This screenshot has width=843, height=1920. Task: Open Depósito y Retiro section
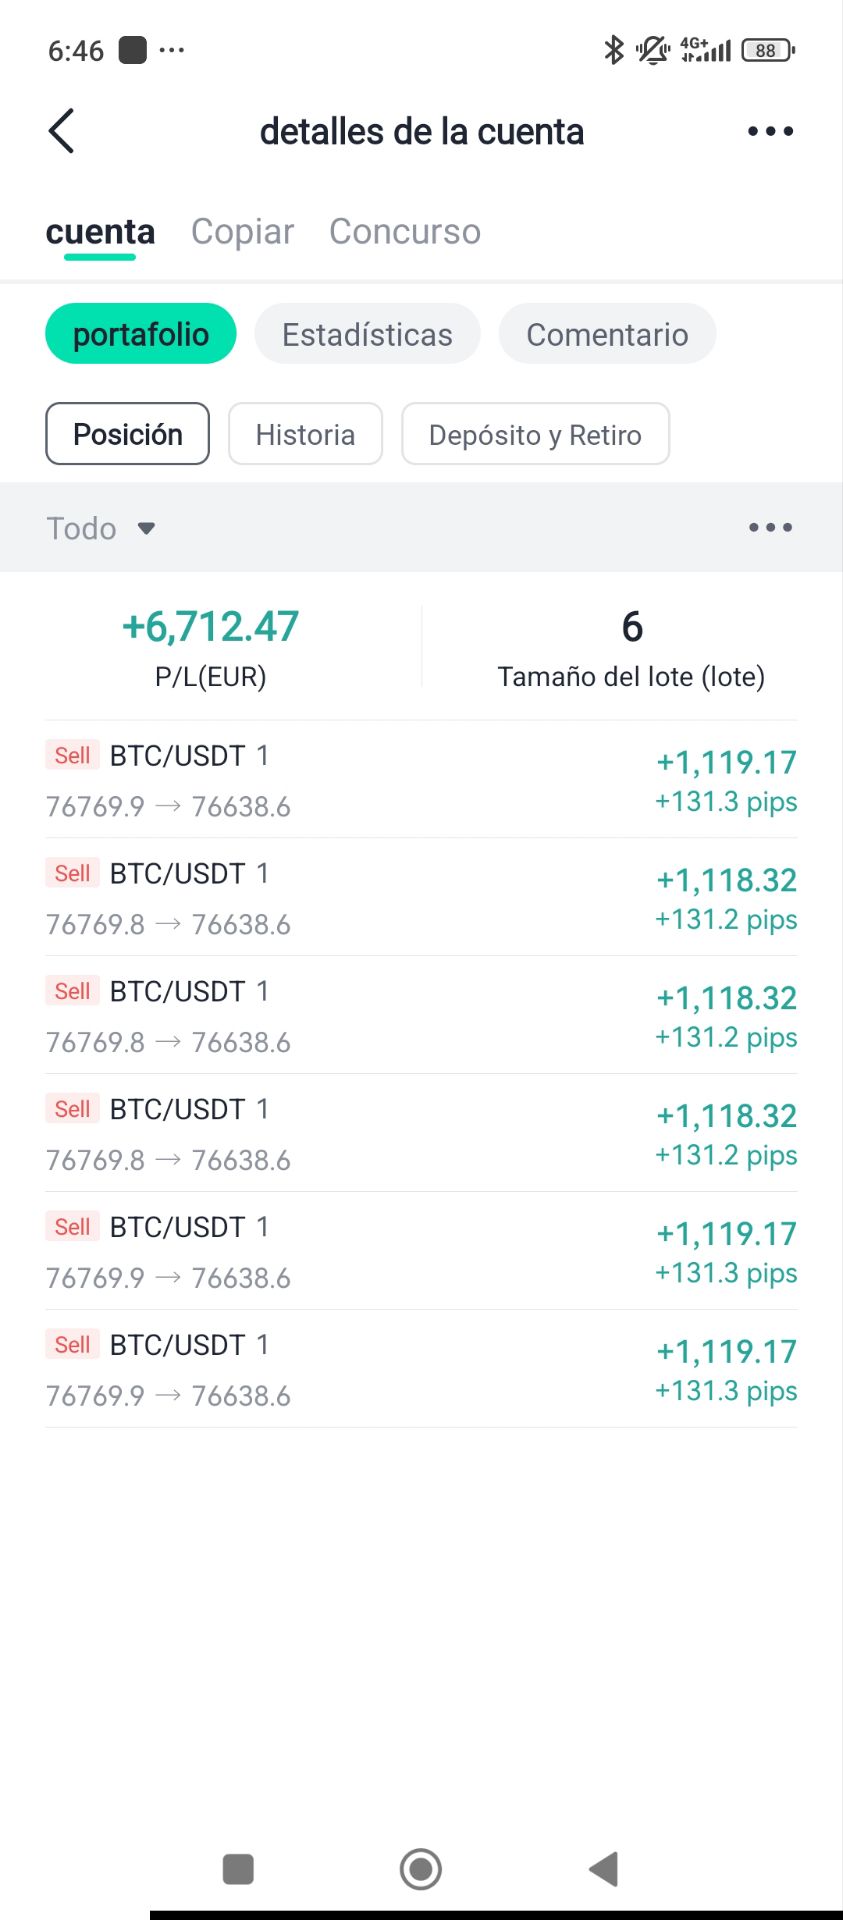[x=535, y=434]
